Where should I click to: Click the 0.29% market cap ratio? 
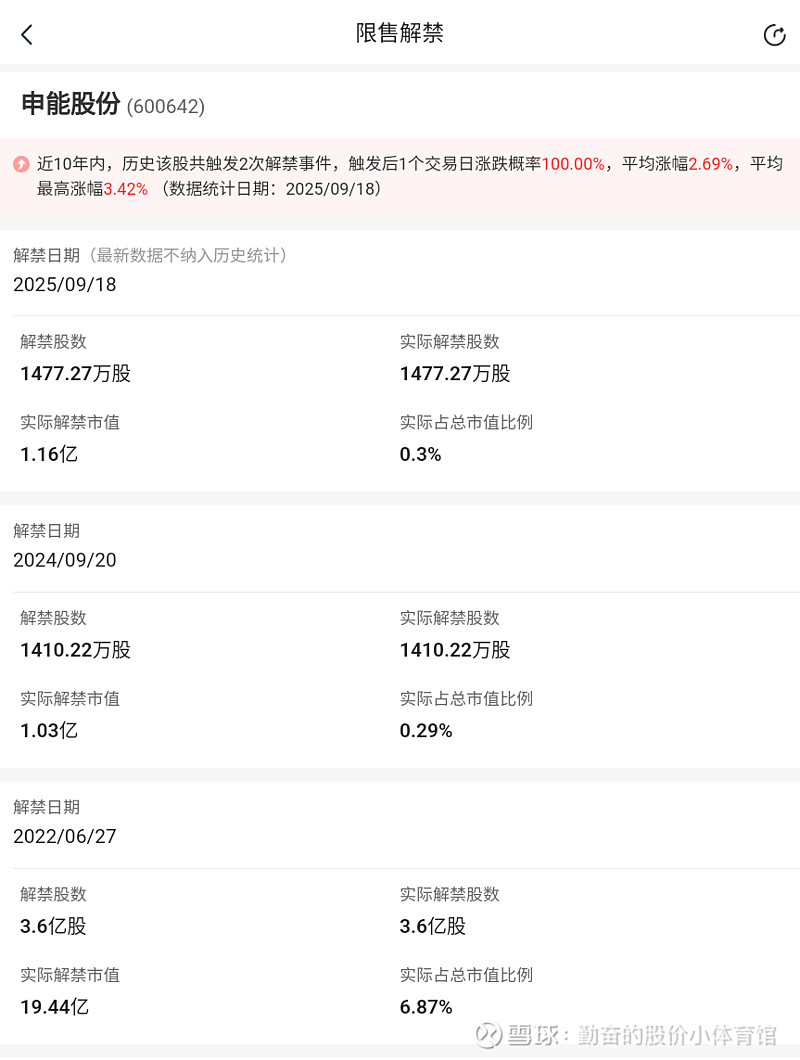426,730
